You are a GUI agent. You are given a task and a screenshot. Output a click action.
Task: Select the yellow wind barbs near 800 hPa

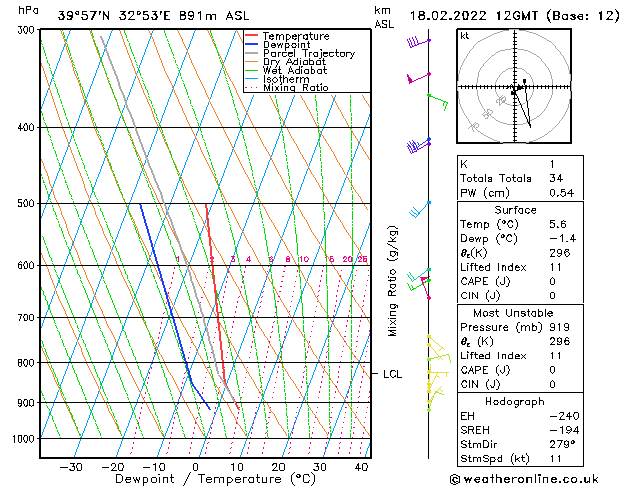436,372
